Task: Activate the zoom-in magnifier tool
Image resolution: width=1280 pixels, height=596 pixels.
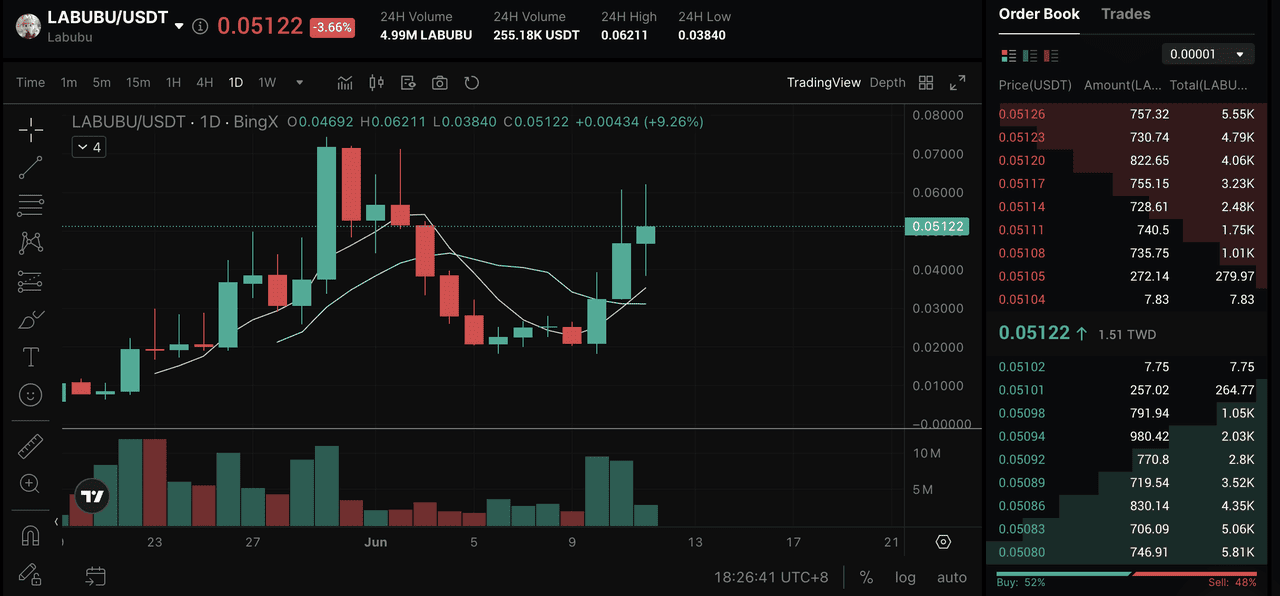Action: click(x=31, y=484)
